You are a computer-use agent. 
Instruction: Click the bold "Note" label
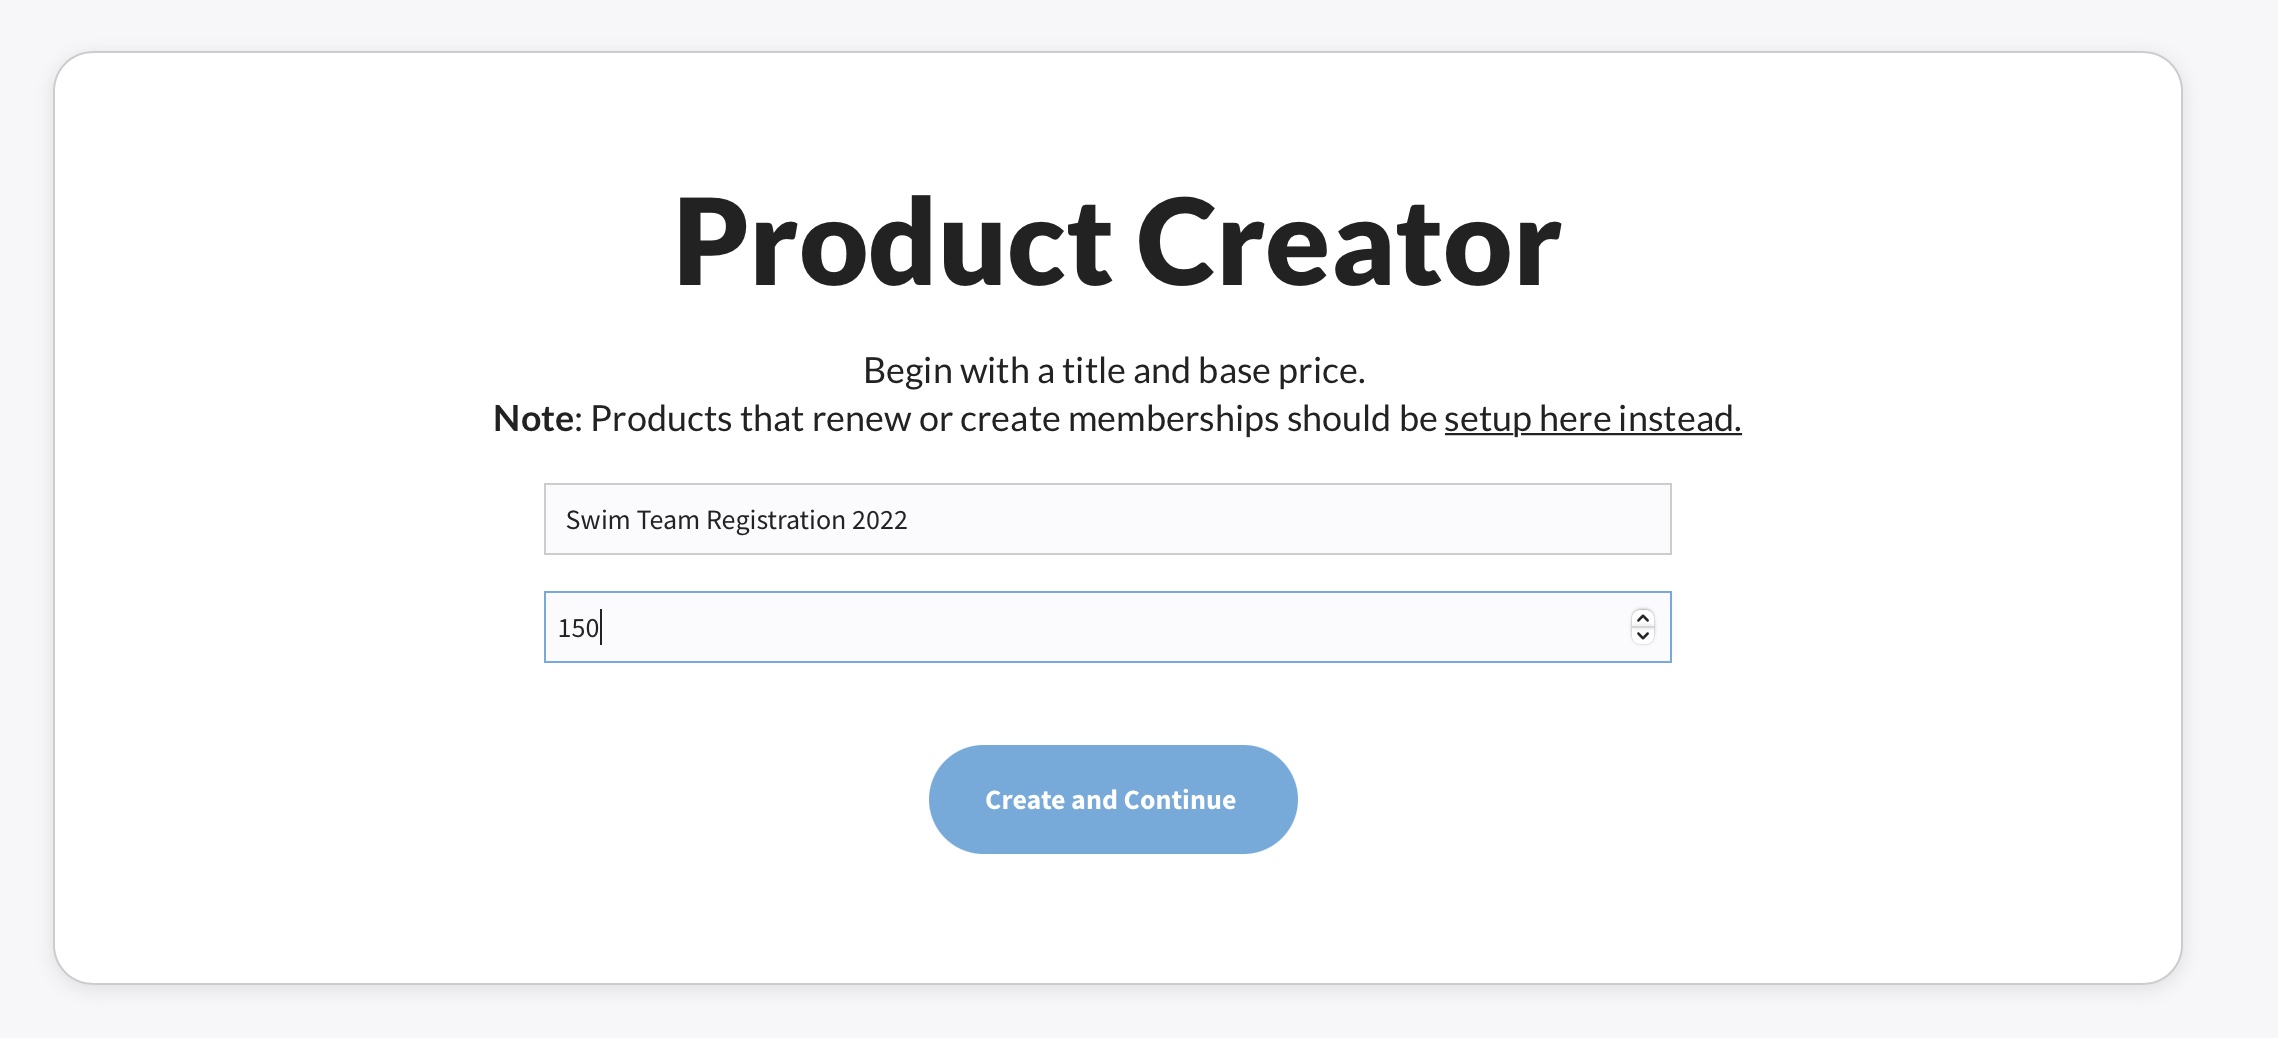(533, 419)
